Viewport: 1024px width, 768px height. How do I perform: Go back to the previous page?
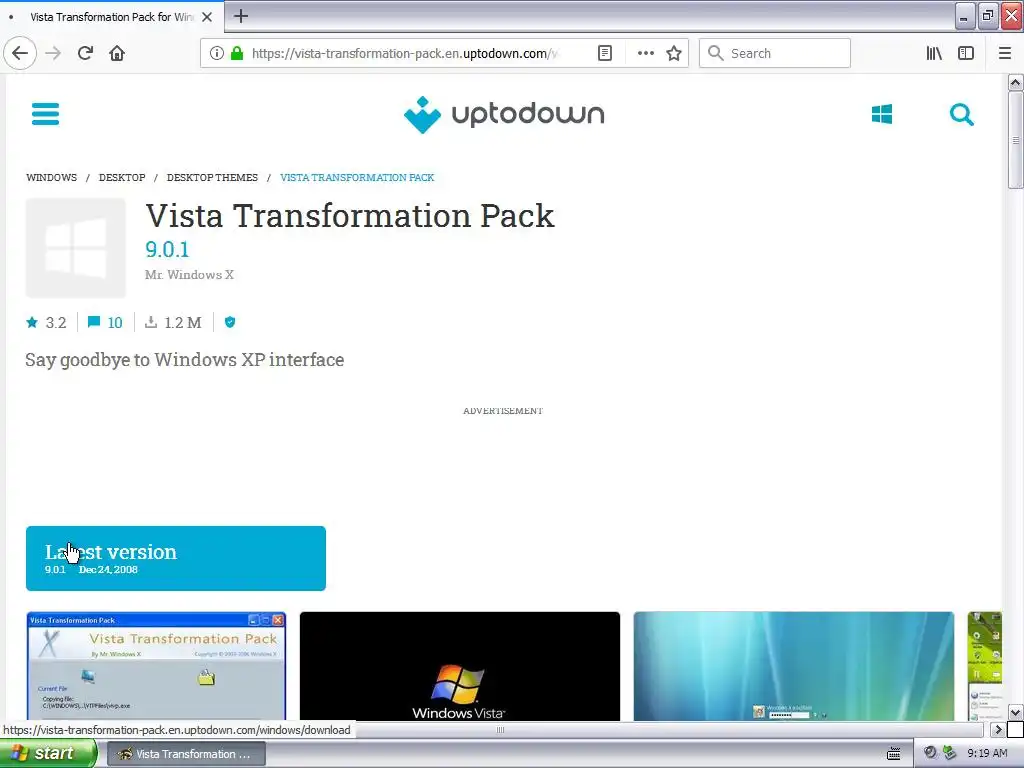pyautogui.click(x=20, y=53)
